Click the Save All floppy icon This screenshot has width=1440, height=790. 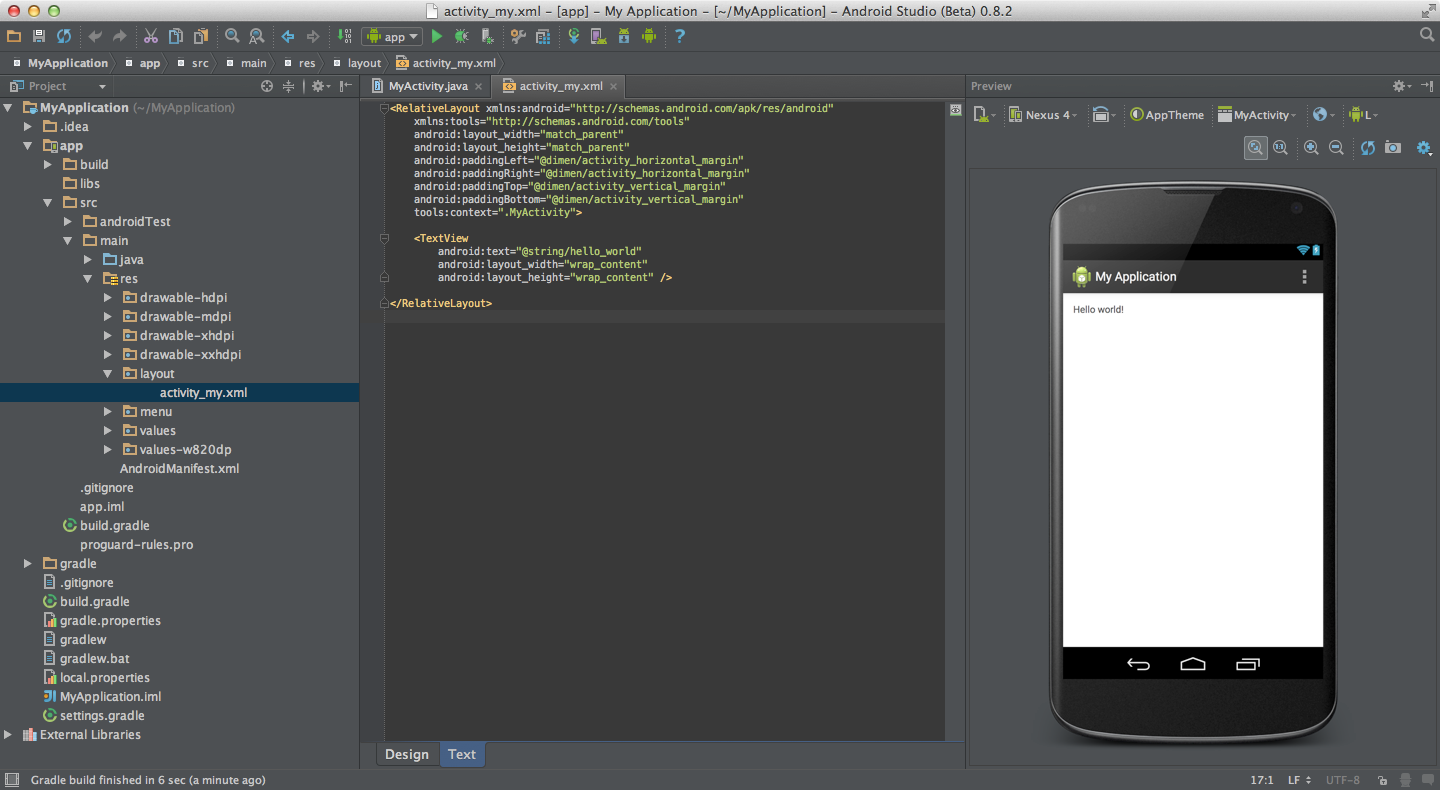[39, 36]
